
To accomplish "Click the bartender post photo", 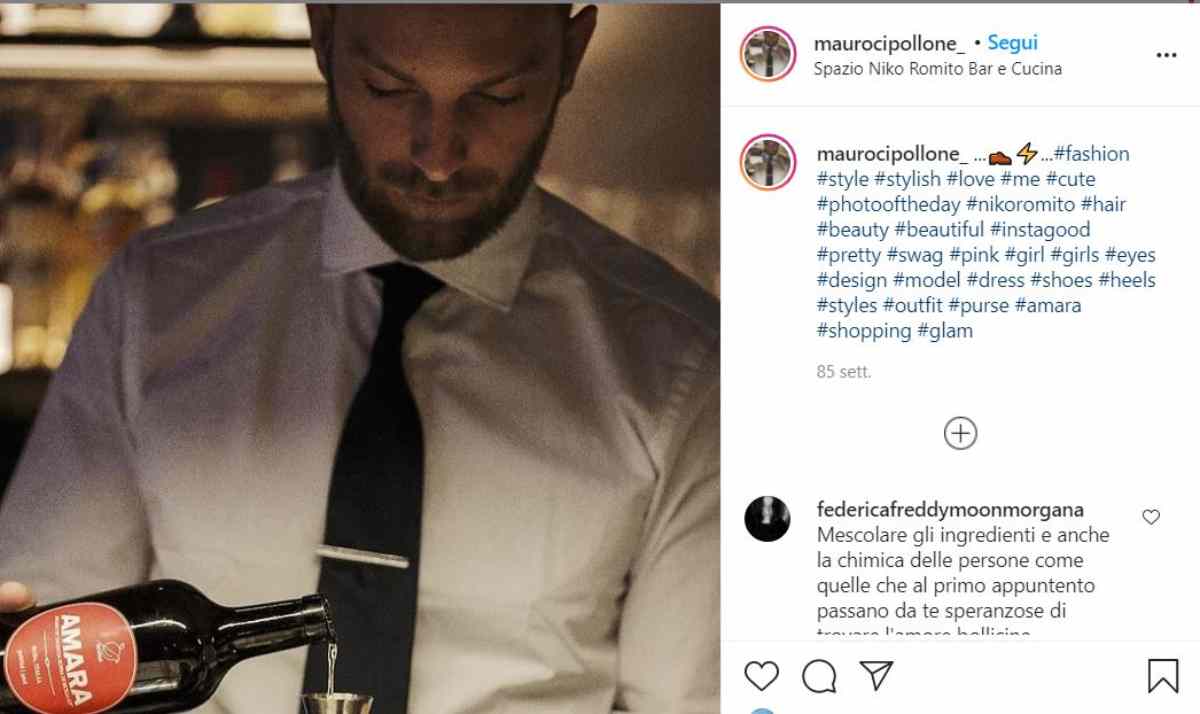I will click(x=360, y=357).
